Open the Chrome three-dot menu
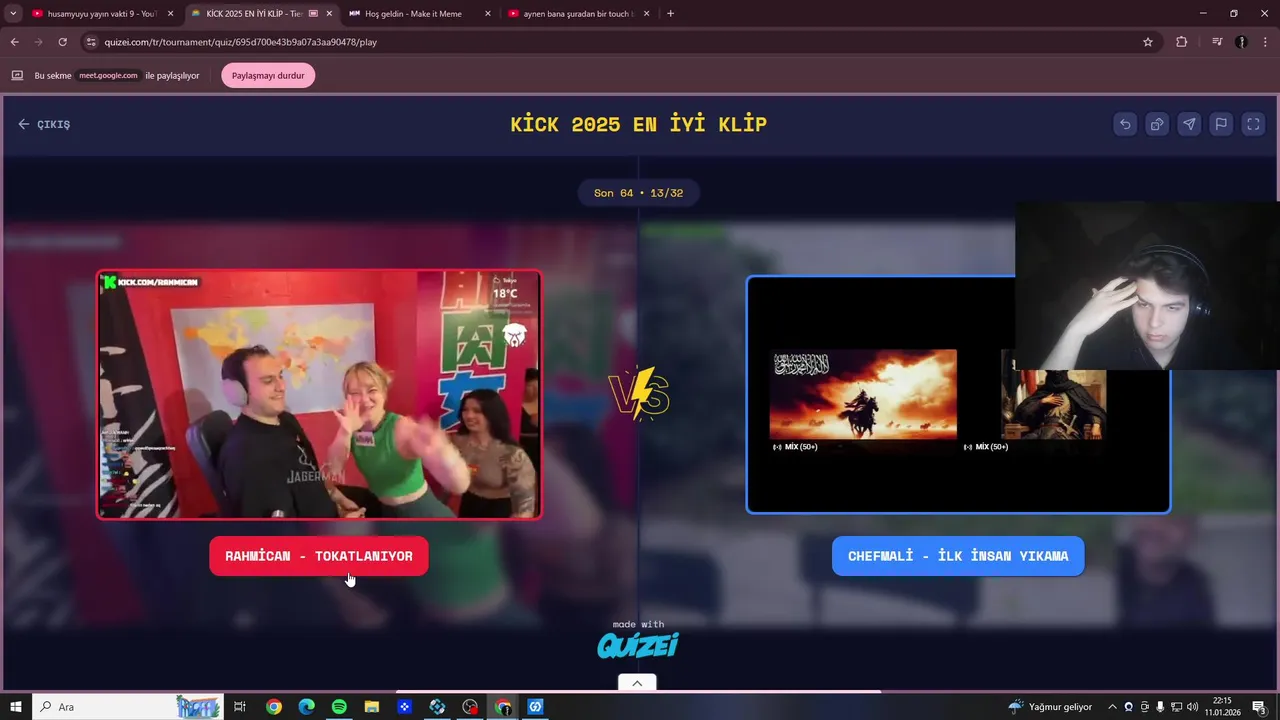 coord(1265,42)
